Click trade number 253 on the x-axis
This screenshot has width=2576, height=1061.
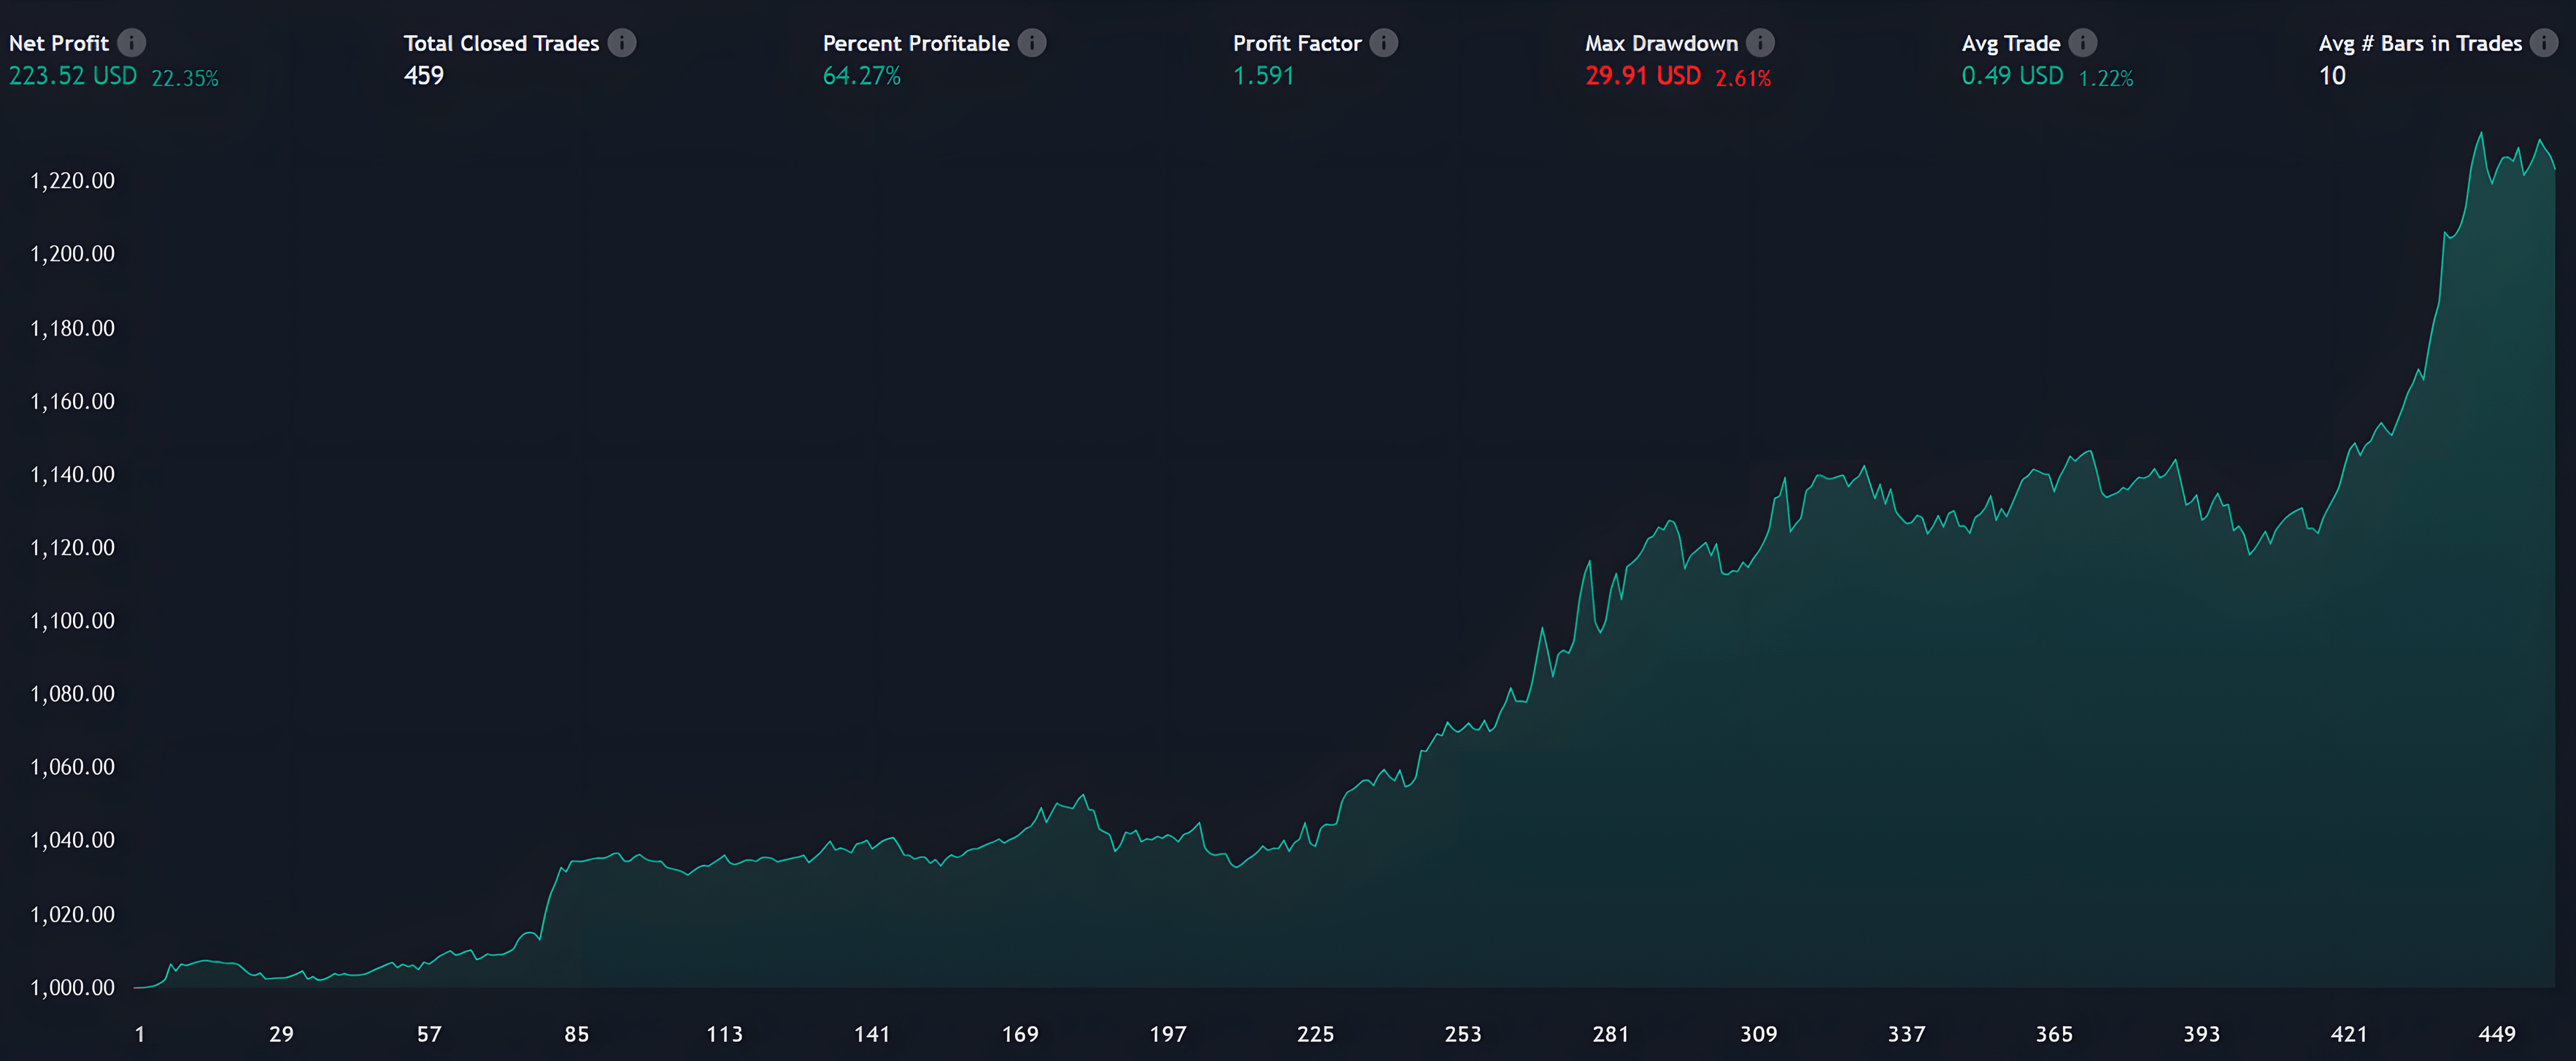pyautogui.click(x=1463, y=1034)
